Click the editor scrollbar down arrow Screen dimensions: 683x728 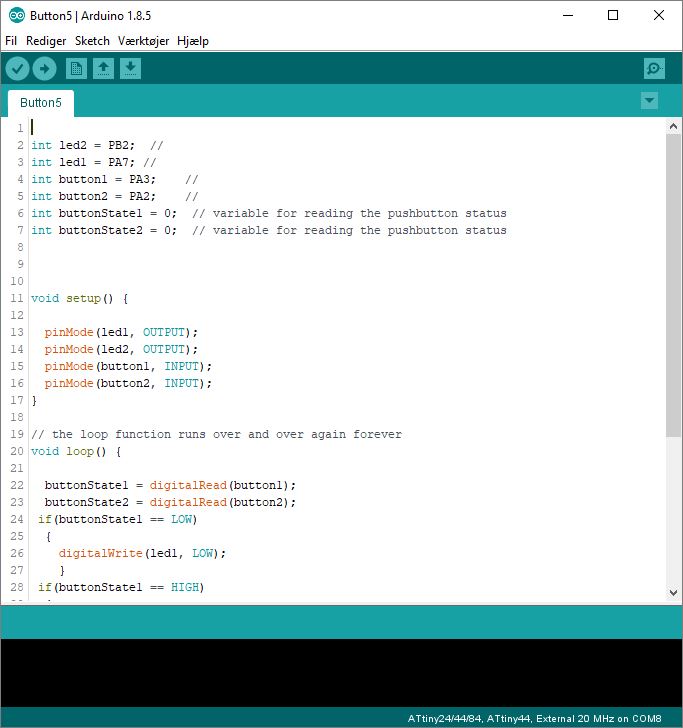673,592
